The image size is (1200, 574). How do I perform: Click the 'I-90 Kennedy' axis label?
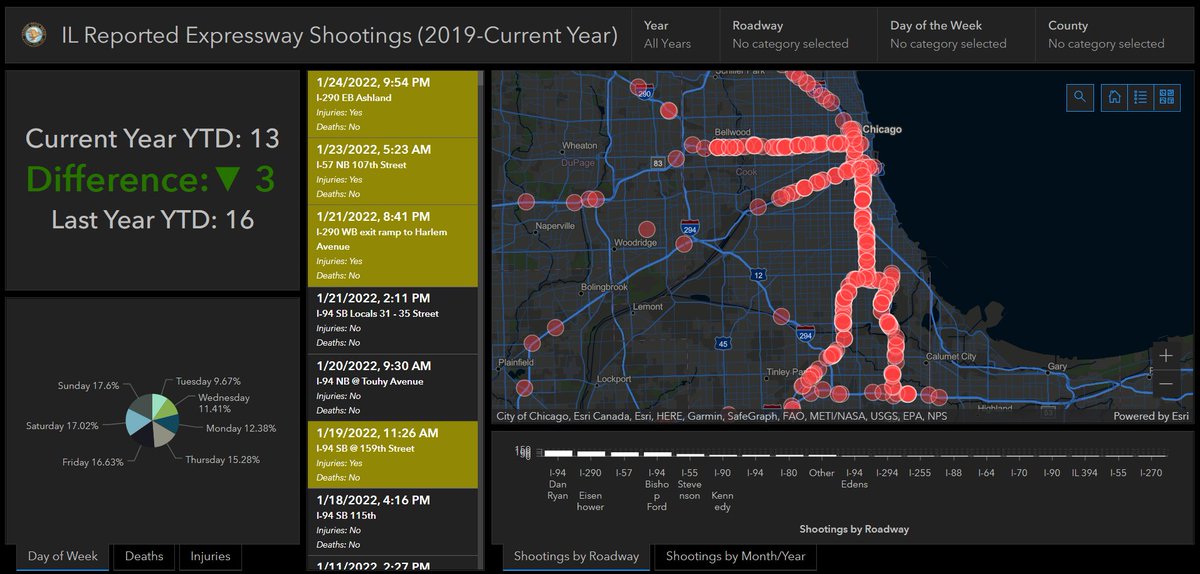(722, 490)
